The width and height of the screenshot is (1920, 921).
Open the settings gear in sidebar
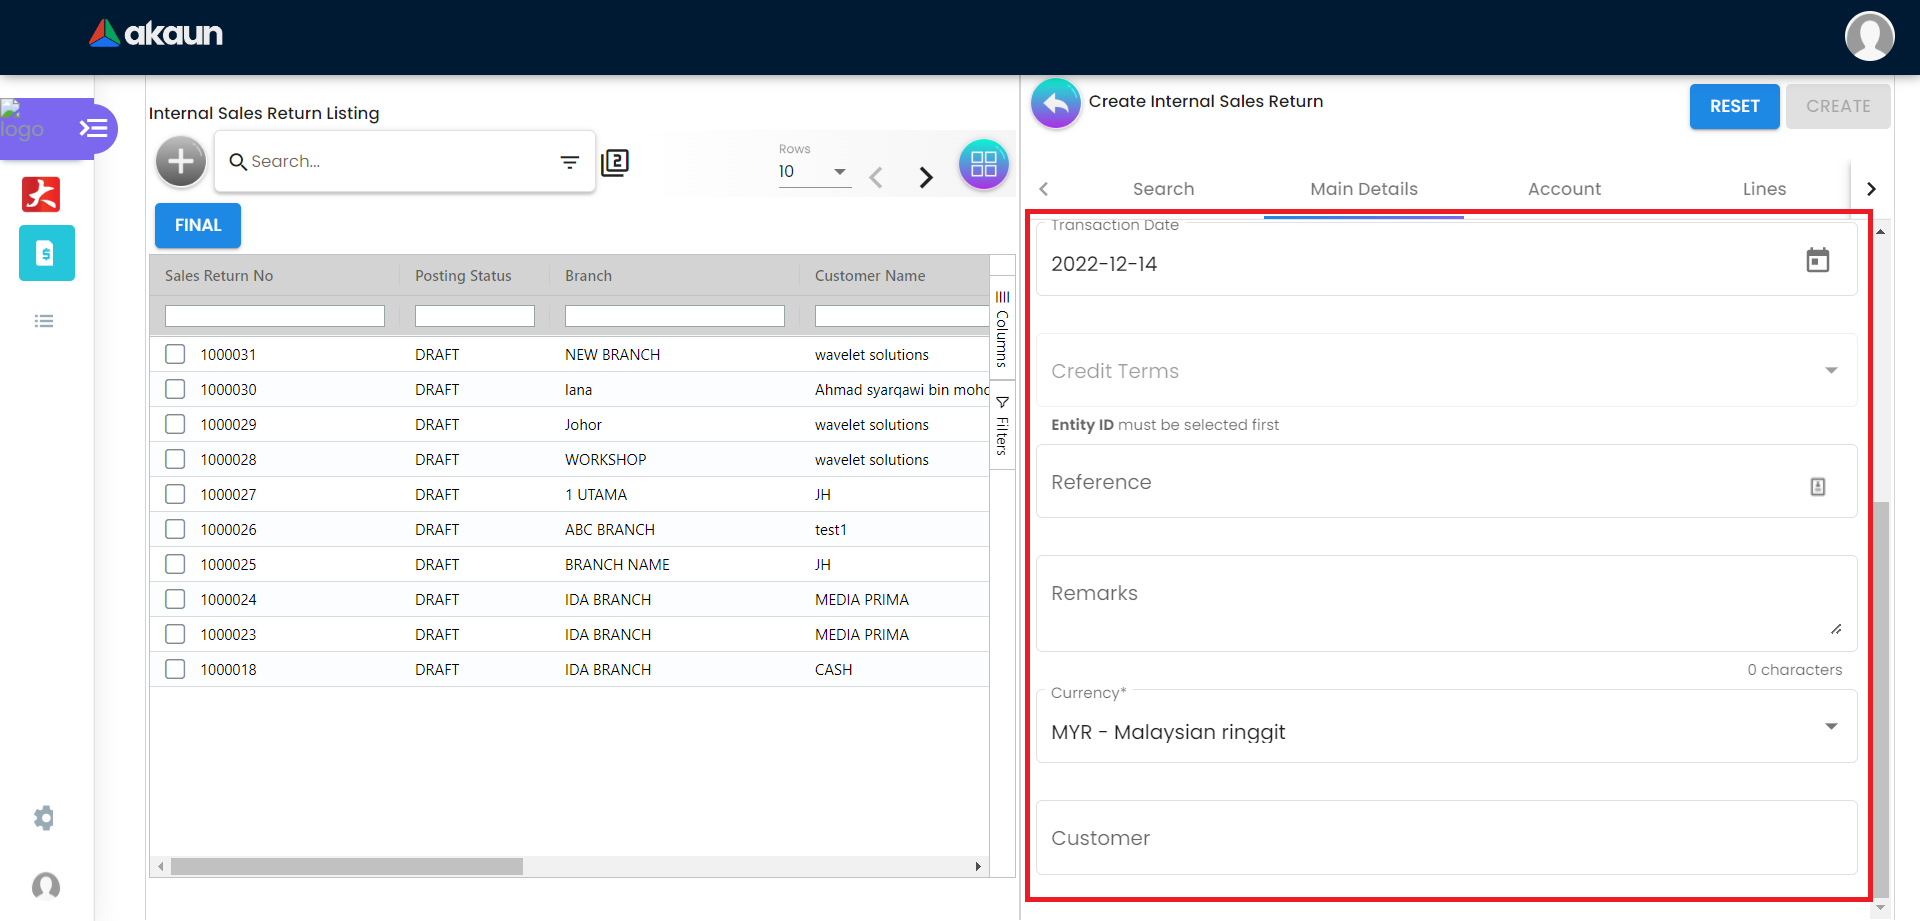pyautogui.click(x=44, y=818)
